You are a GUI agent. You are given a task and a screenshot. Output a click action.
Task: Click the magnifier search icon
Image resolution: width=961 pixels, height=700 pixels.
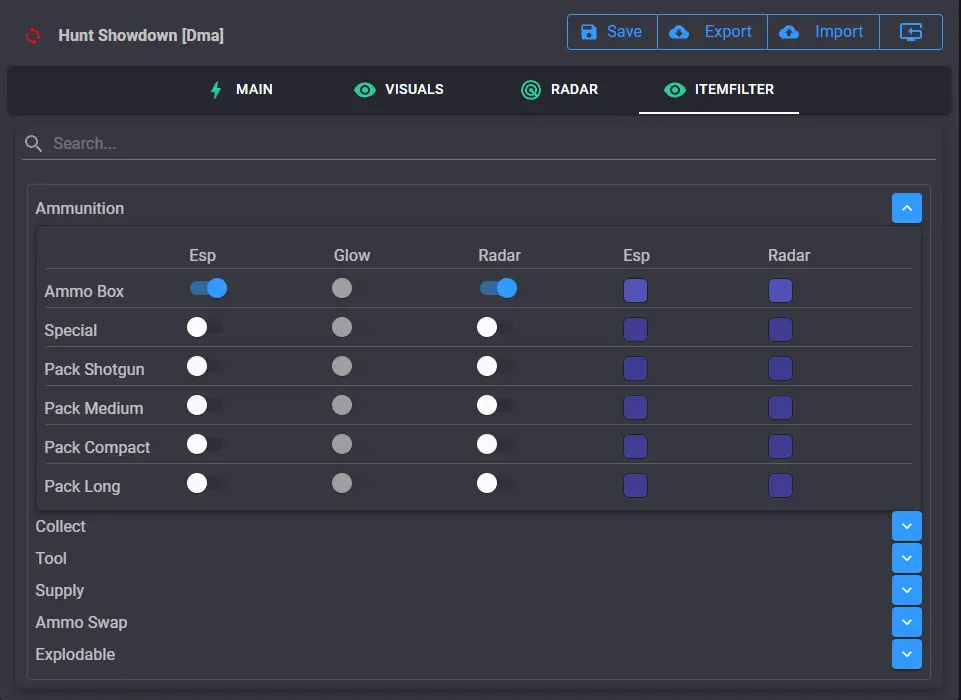pos(33,144)
